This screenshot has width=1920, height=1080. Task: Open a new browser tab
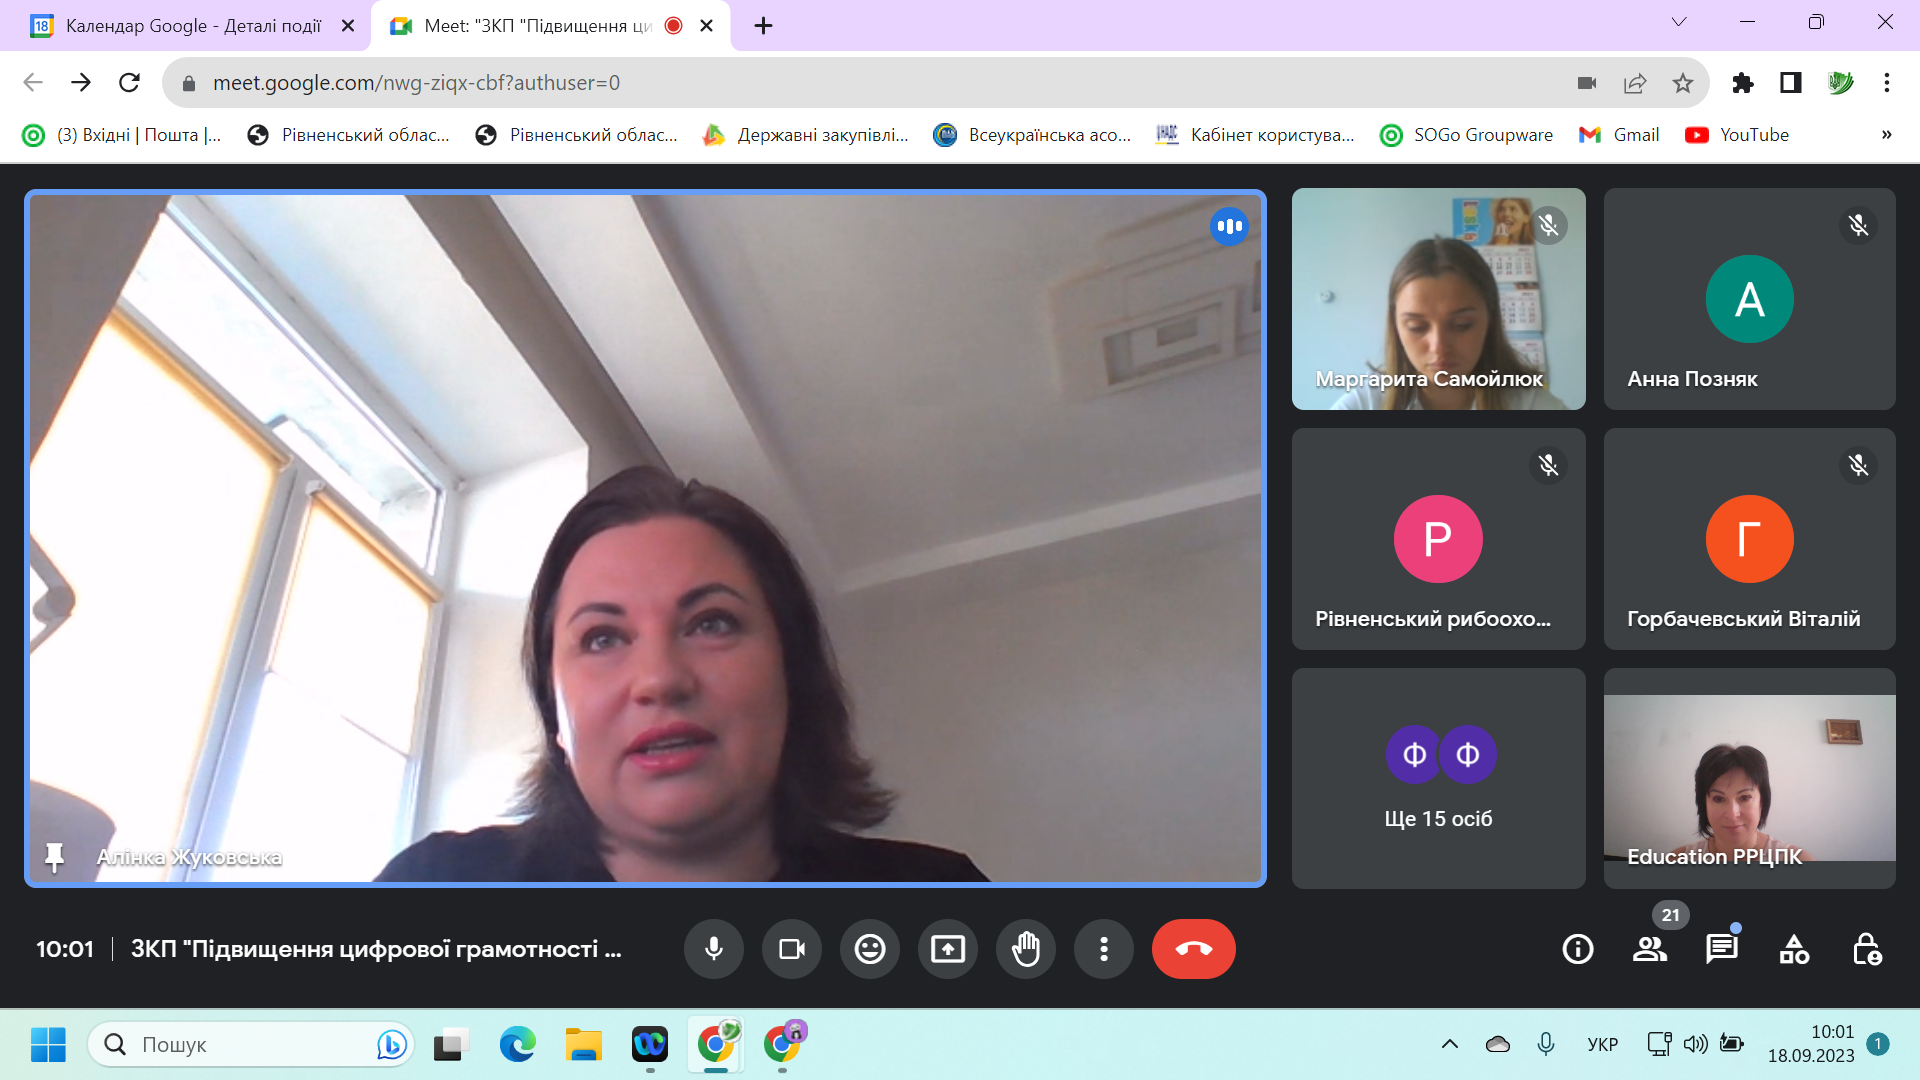(x=763, y=26)
